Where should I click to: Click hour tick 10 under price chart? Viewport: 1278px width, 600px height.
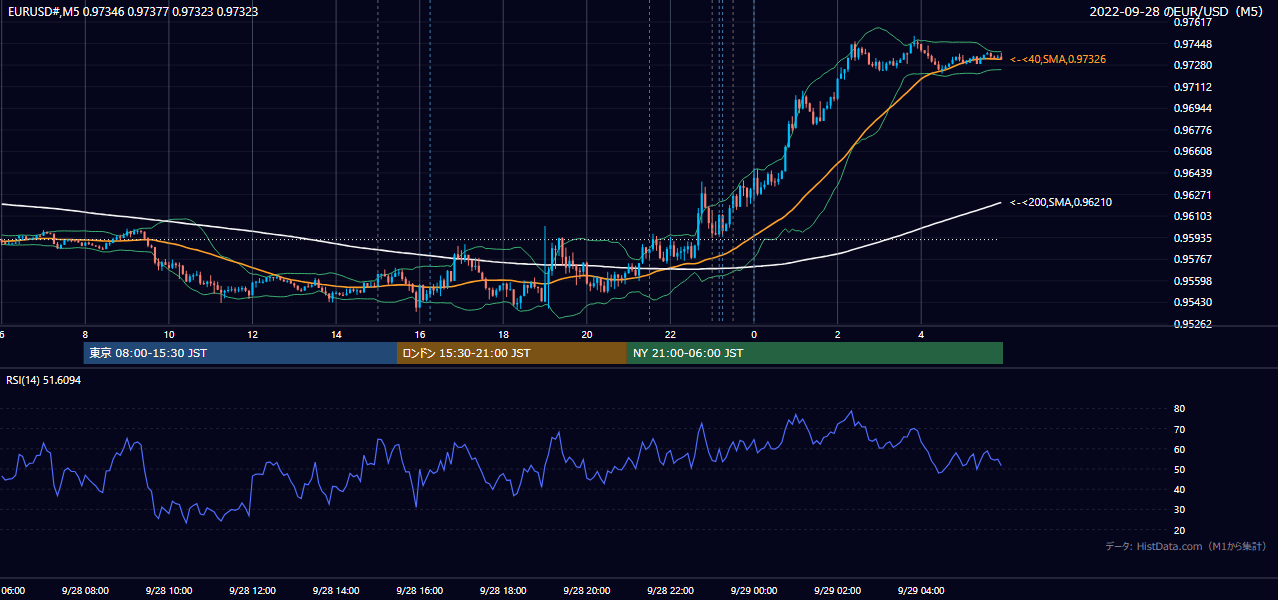point(169,335)
